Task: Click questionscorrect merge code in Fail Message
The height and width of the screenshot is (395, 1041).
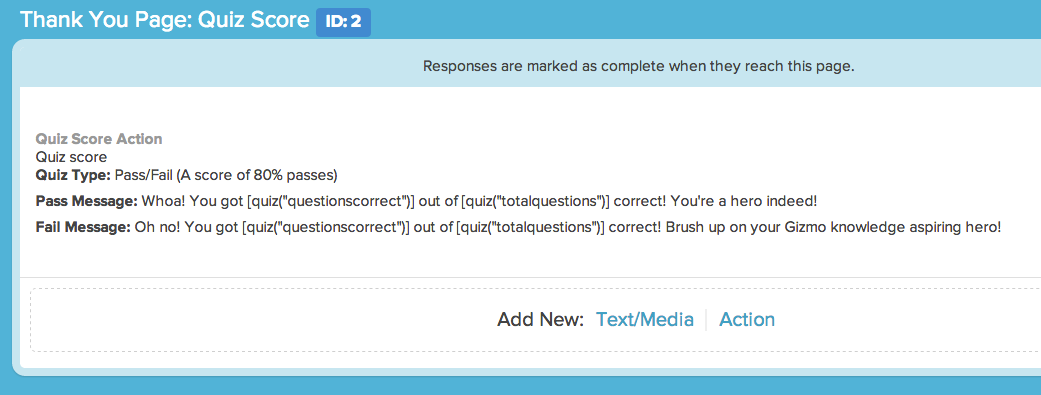Action: (325, 228)
